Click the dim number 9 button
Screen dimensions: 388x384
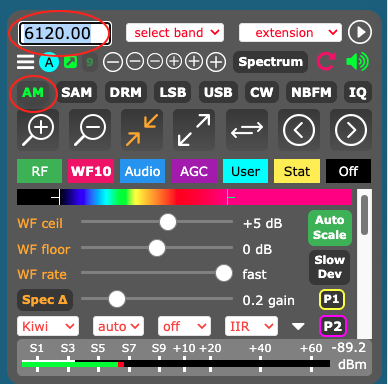point(89,62)
